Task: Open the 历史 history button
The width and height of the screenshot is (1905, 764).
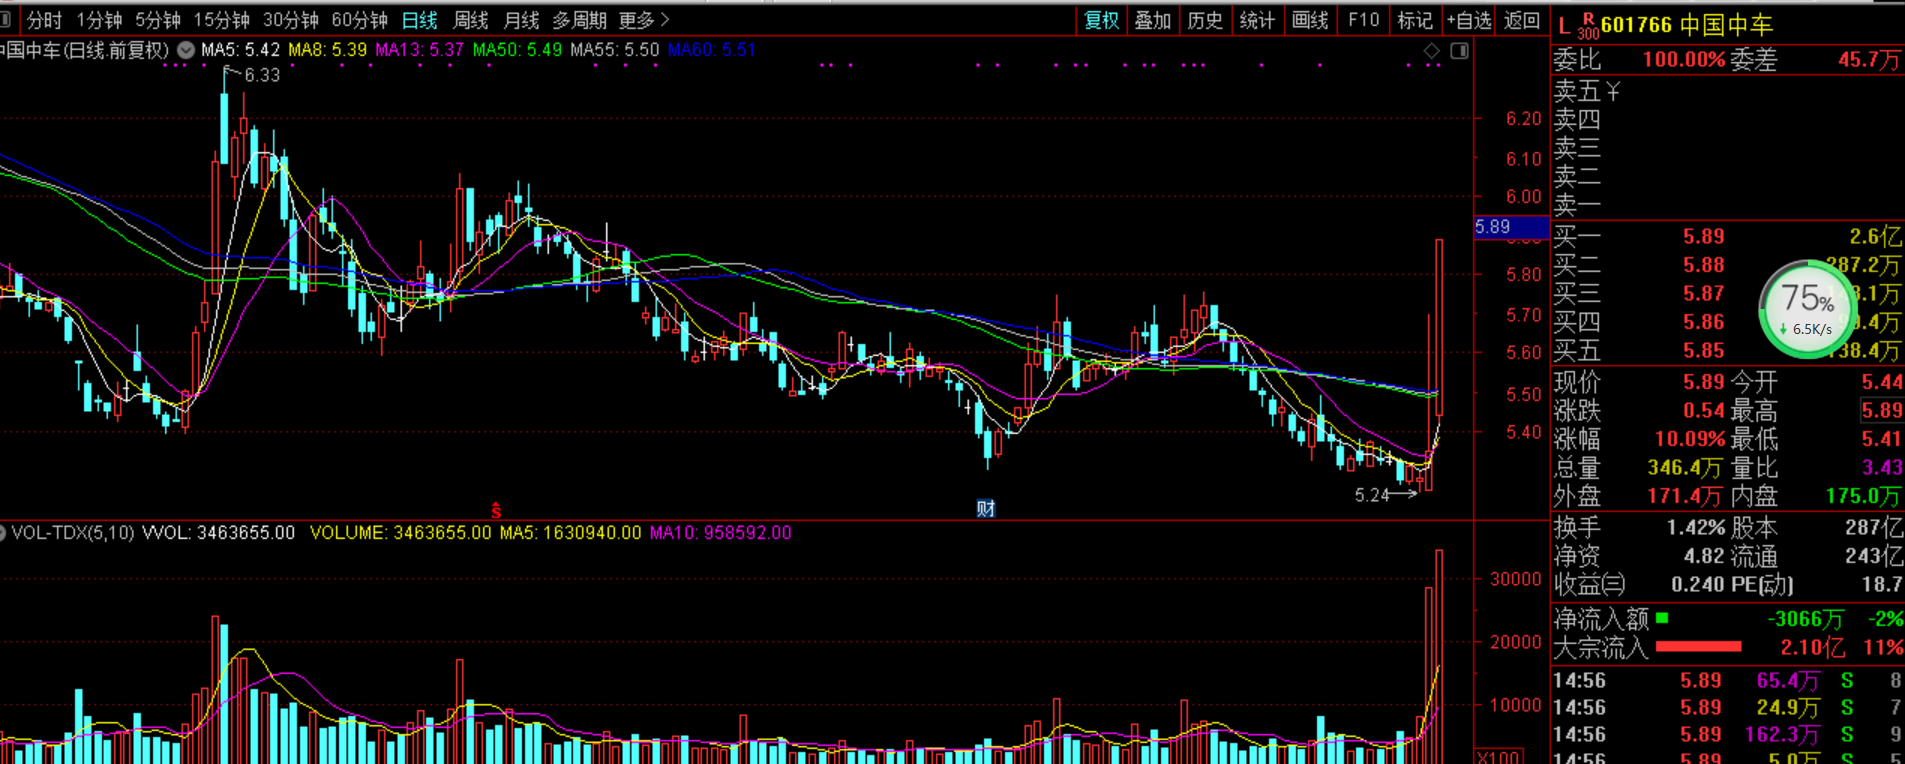Action: pos(1205,20)
